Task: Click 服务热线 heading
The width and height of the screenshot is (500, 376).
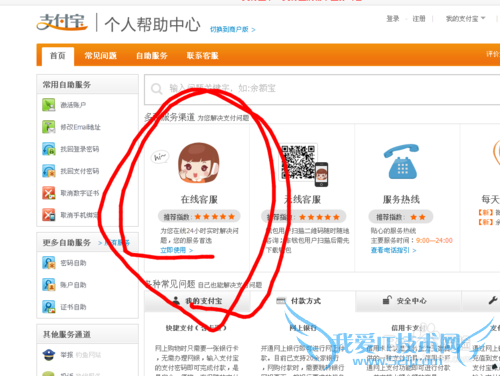Action: click(401, 199)
